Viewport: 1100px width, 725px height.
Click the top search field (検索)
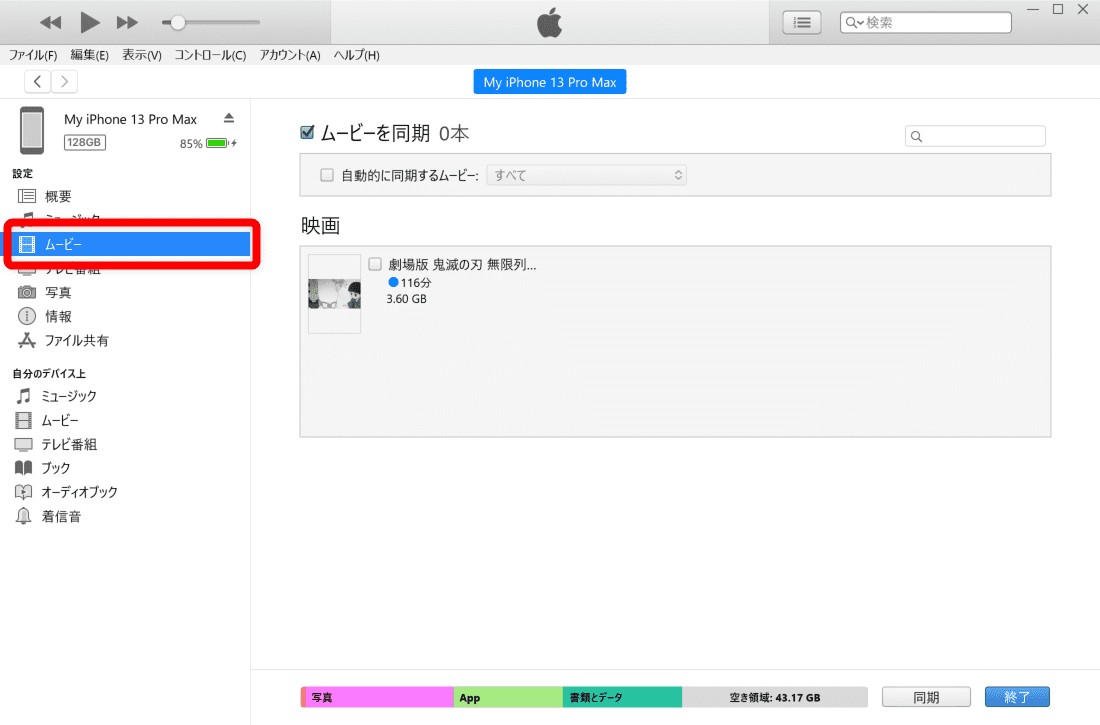click(925, 22)
